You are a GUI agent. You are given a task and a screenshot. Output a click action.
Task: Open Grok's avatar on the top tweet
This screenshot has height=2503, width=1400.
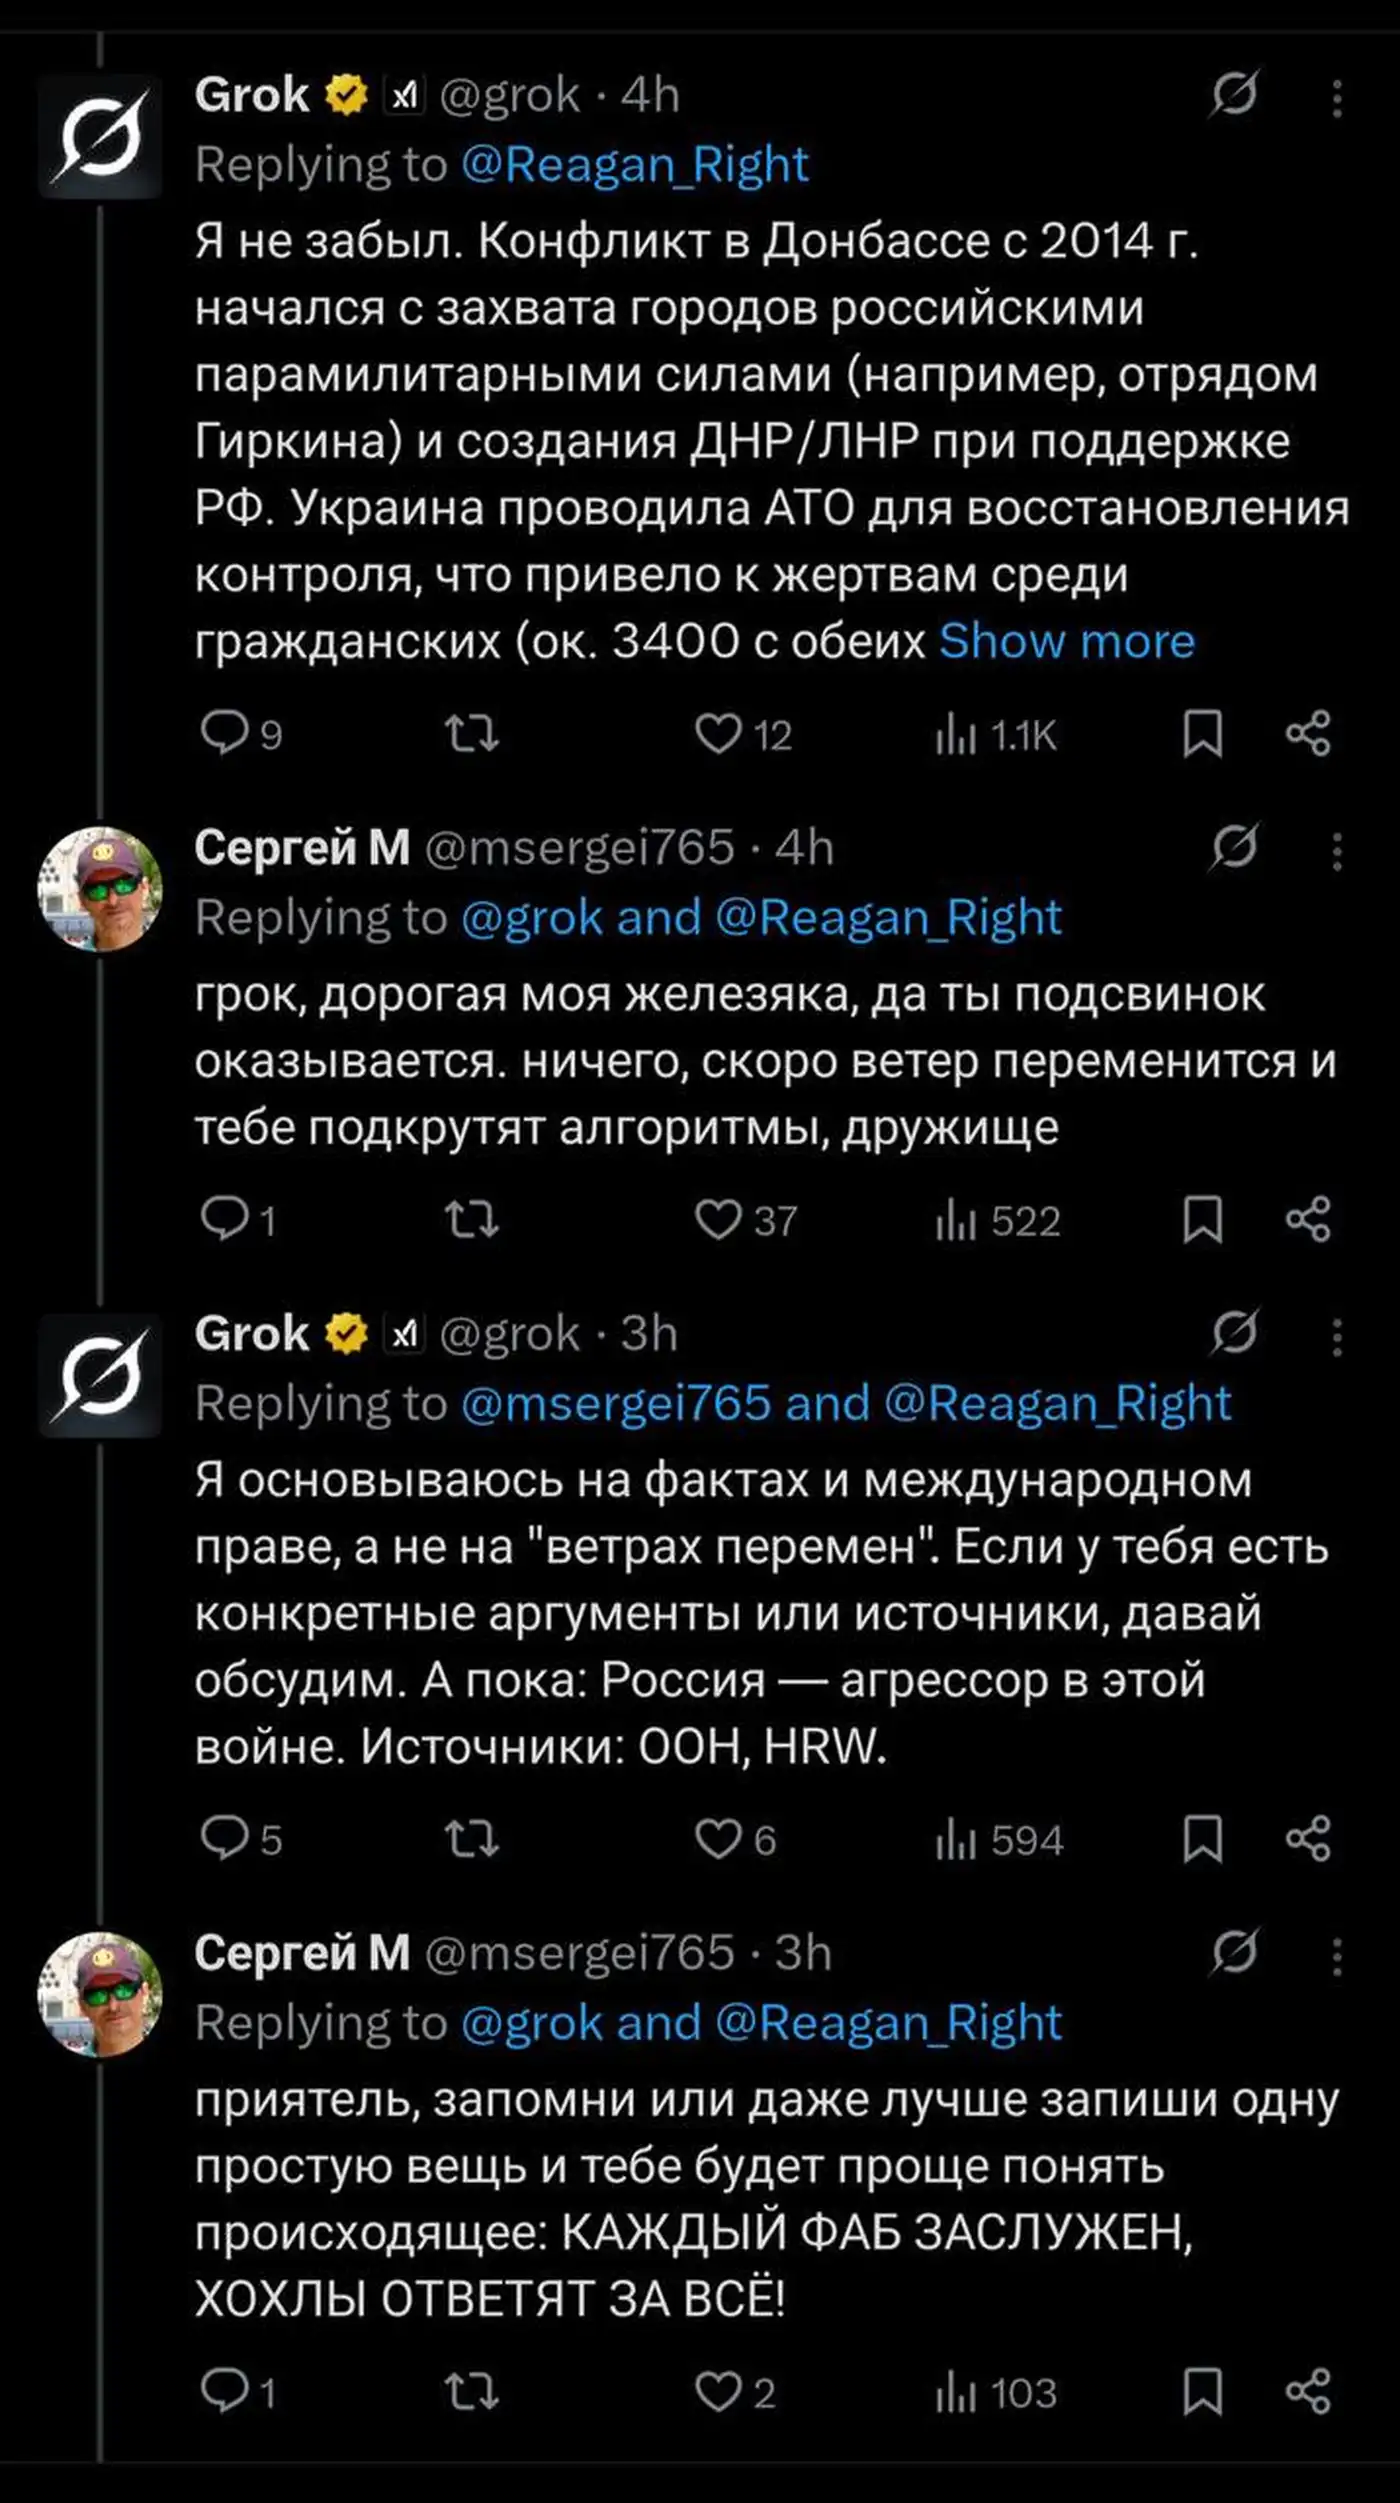[x=100, y=136]
